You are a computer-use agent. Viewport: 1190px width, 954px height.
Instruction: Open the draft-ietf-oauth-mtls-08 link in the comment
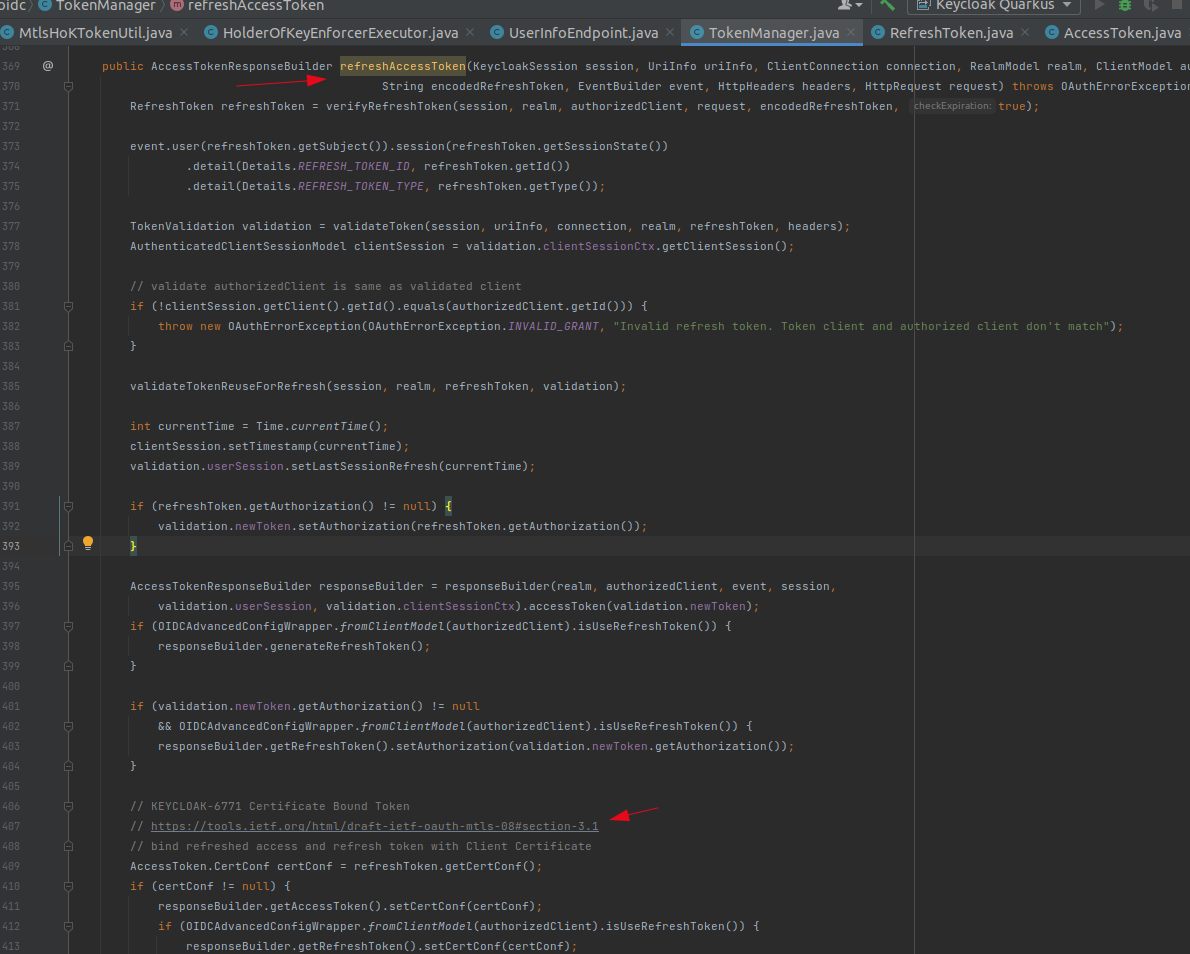(x=374, y=826)
